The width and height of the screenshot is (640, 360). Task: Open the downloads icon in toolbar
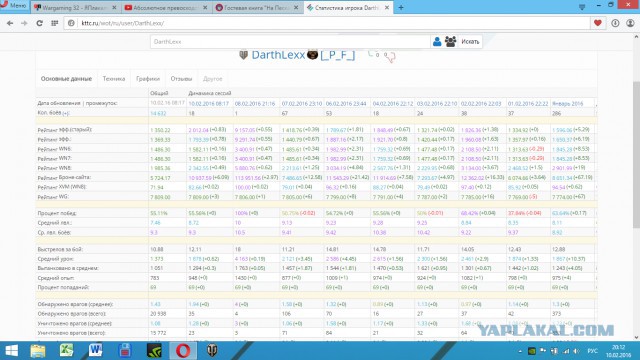(615, 23)
